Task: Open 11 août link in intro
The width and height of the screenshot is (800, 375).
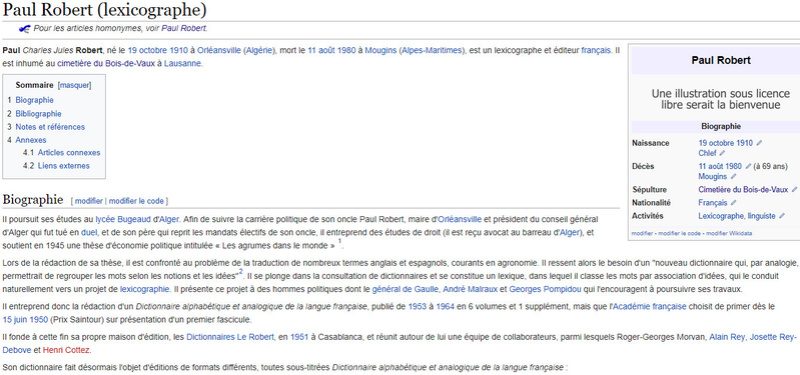Action: pyautogui.click(x=321, y=51)
